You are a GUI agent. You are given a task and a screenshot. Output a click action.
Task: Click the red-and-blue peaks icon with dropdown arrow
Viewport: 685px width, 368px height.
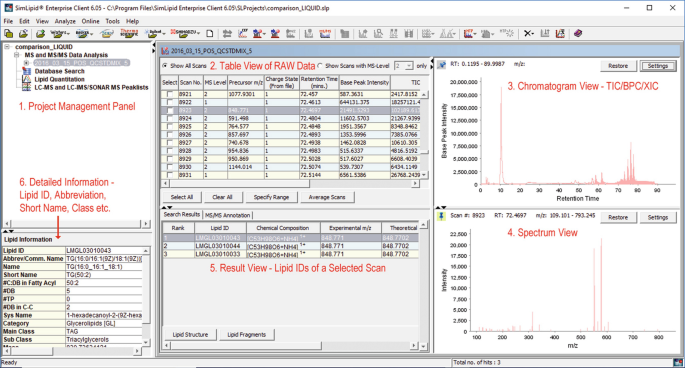[258, 34]
